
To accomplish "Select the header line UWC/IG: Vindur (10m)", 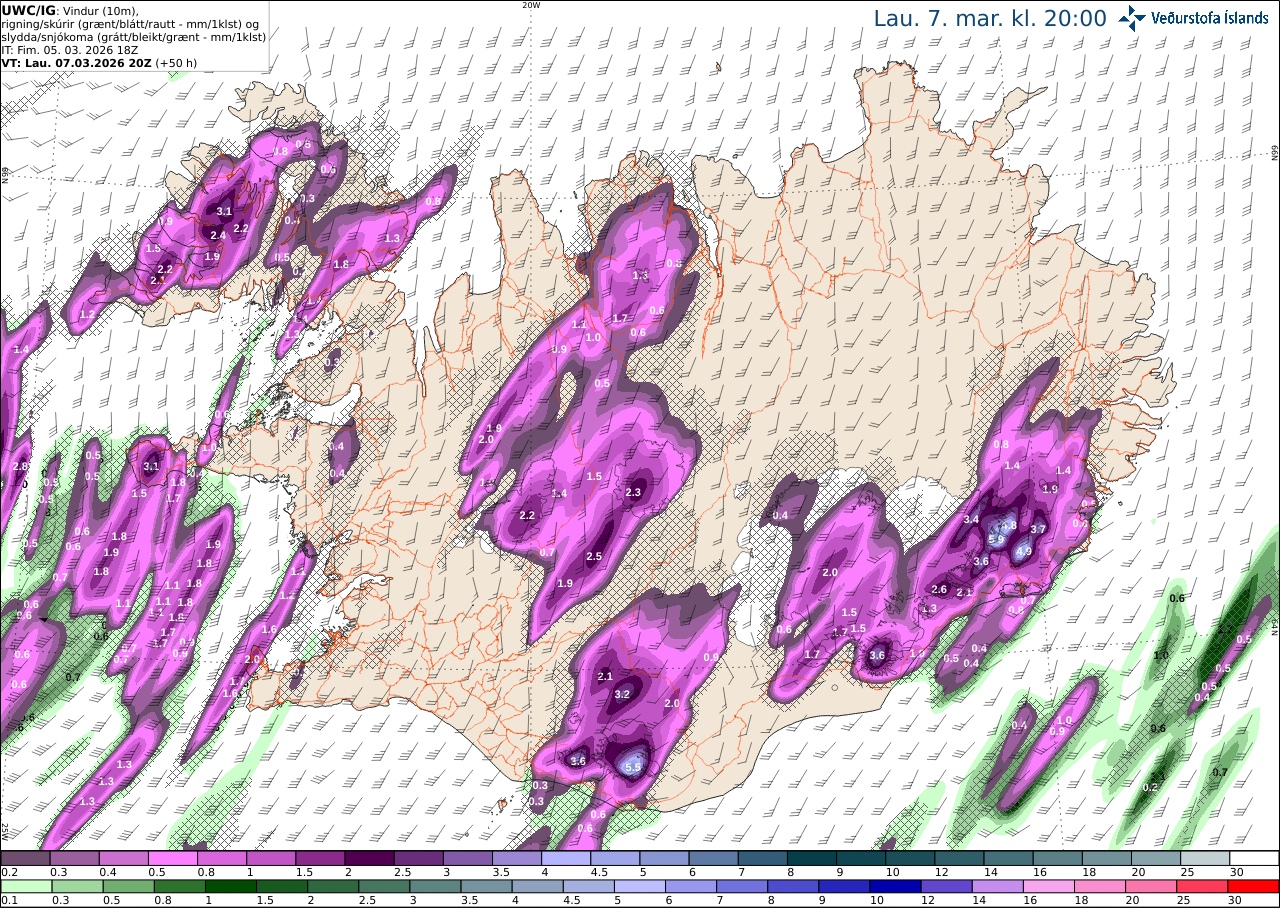I will coord(70,10).
